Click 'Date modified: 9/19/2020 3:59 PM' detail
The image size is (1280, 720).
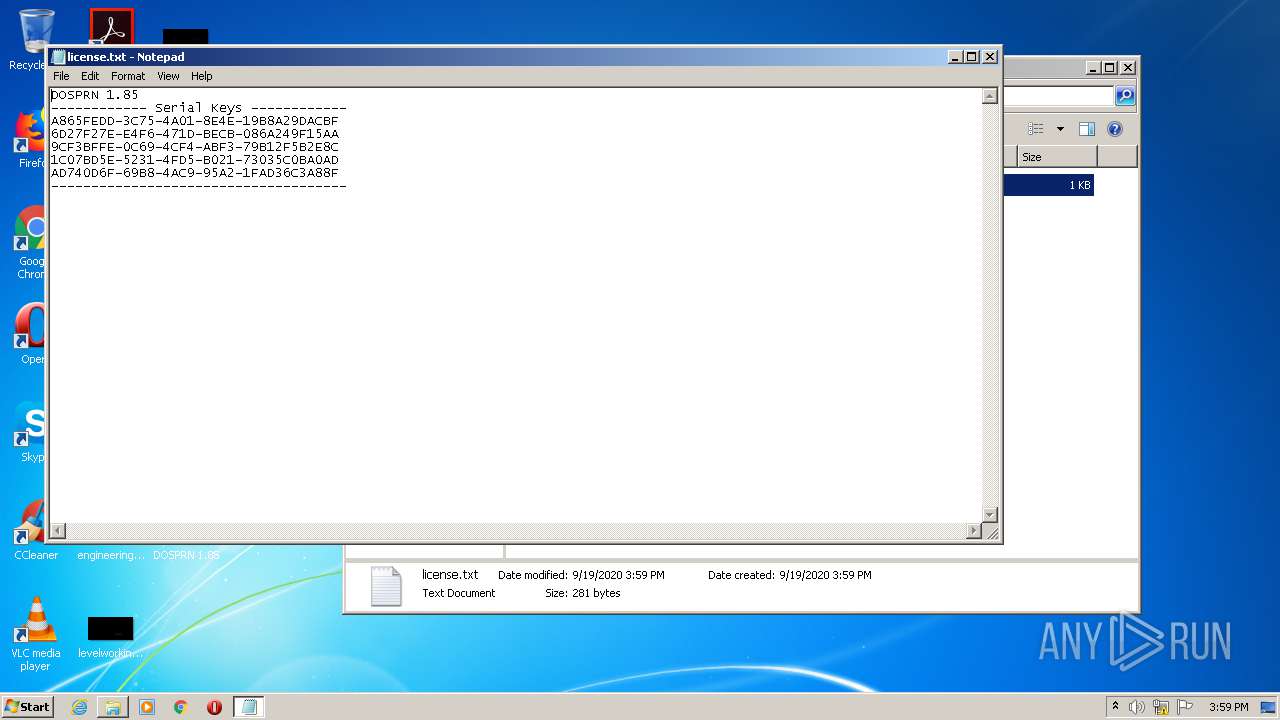click(581, 575)
